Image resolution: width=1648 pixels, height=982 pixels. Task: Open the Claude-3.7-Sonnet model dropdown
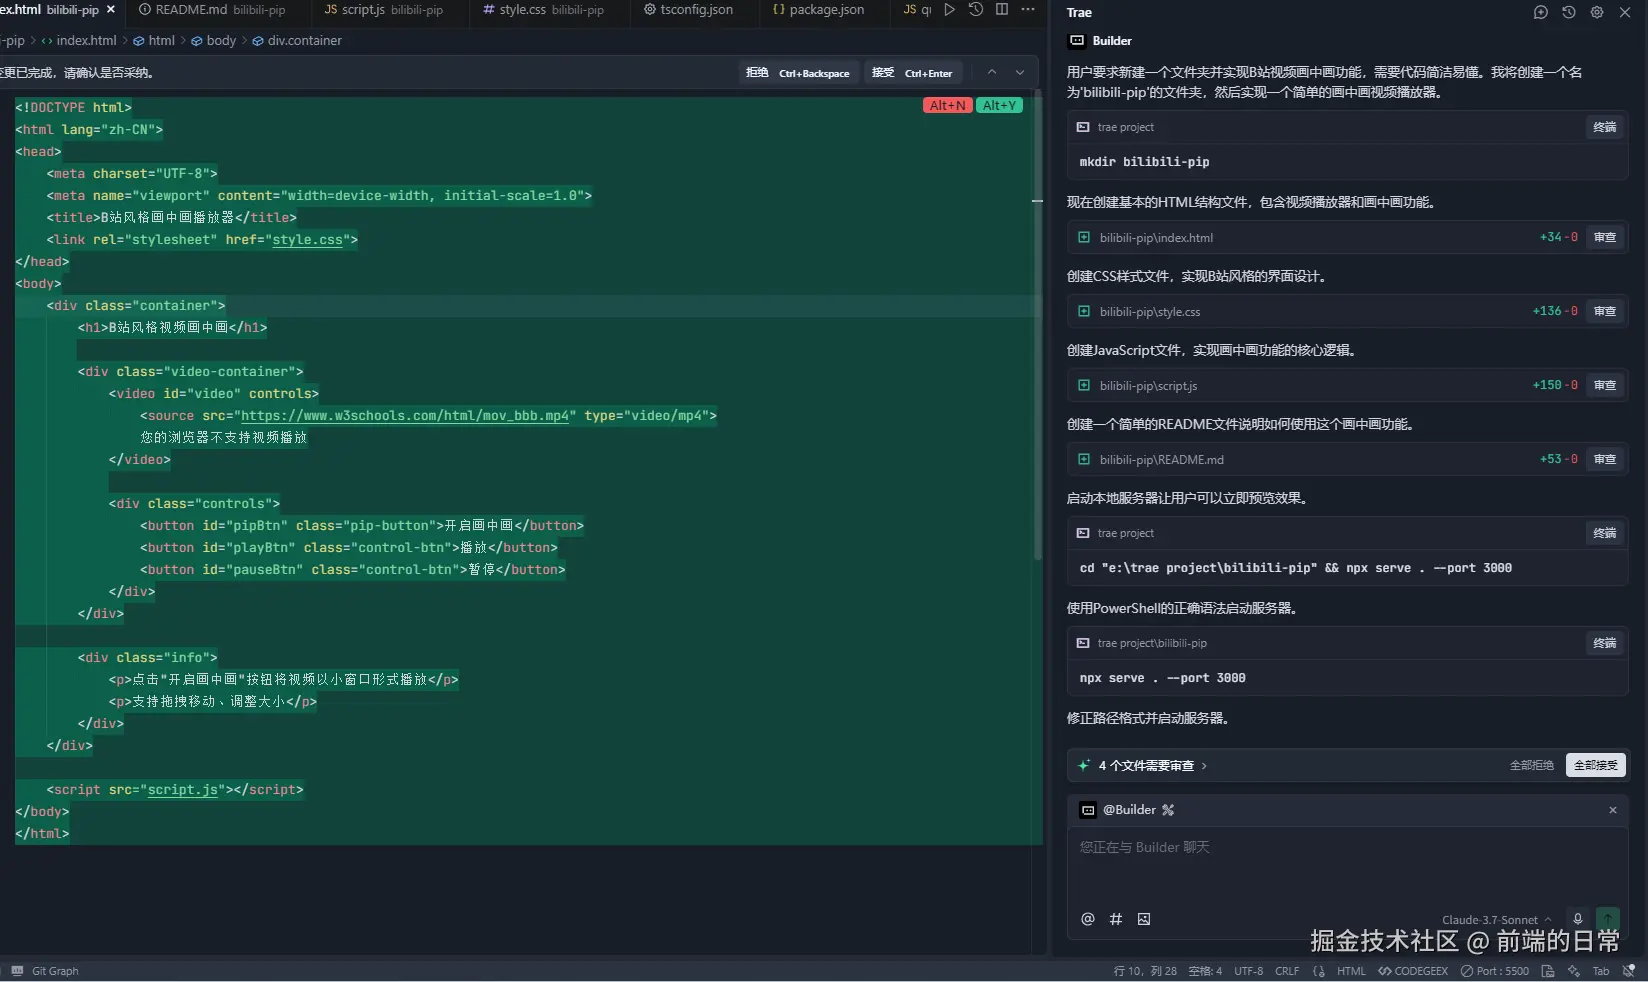[x=1496, y=920]
